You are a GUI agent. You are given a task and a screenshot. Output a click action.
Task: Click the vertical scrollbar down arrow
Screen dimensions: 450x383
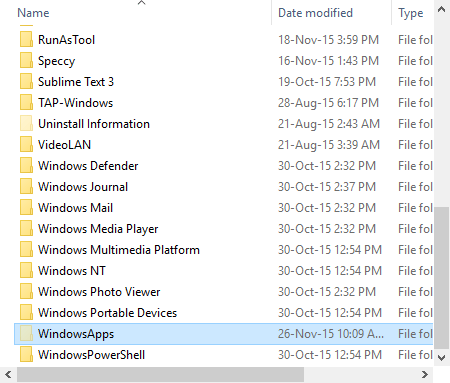[441, 358]
